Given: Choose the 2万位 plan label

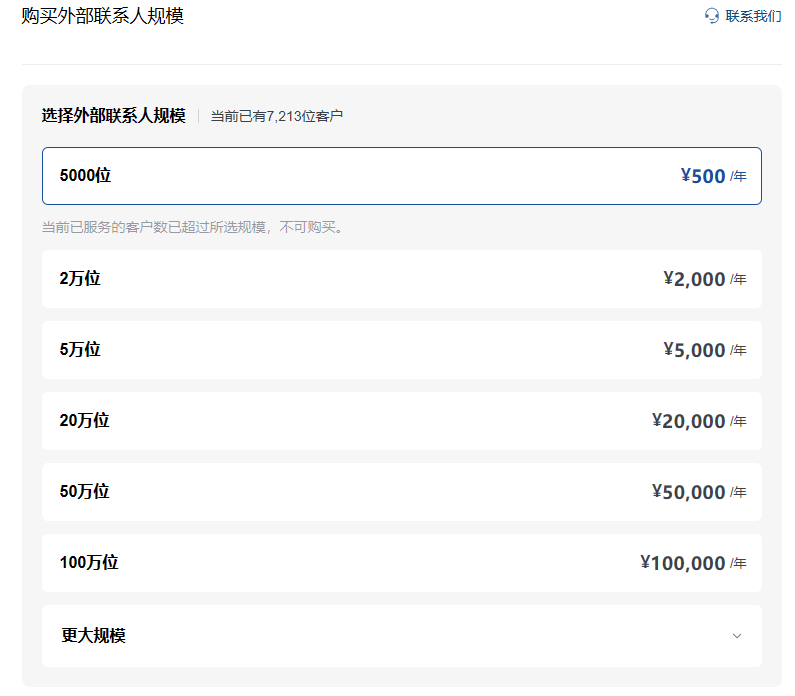Looking at the screenshot, I should click(x=80, y=279).
